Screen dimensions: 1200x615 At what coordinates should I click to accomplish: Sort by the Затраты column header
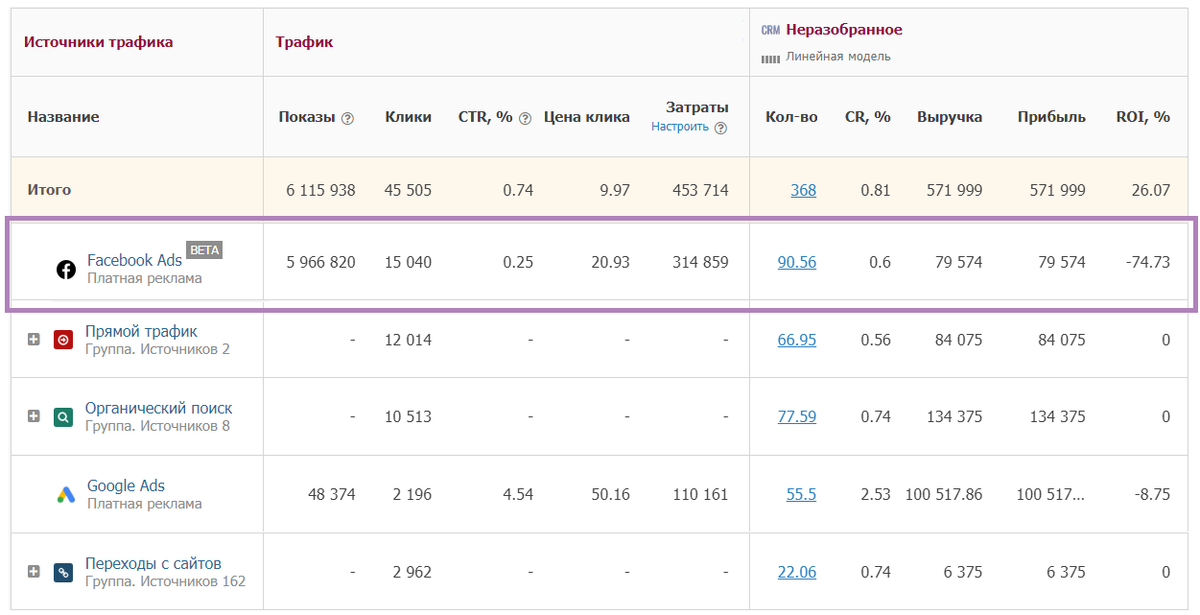pos(697,107)
